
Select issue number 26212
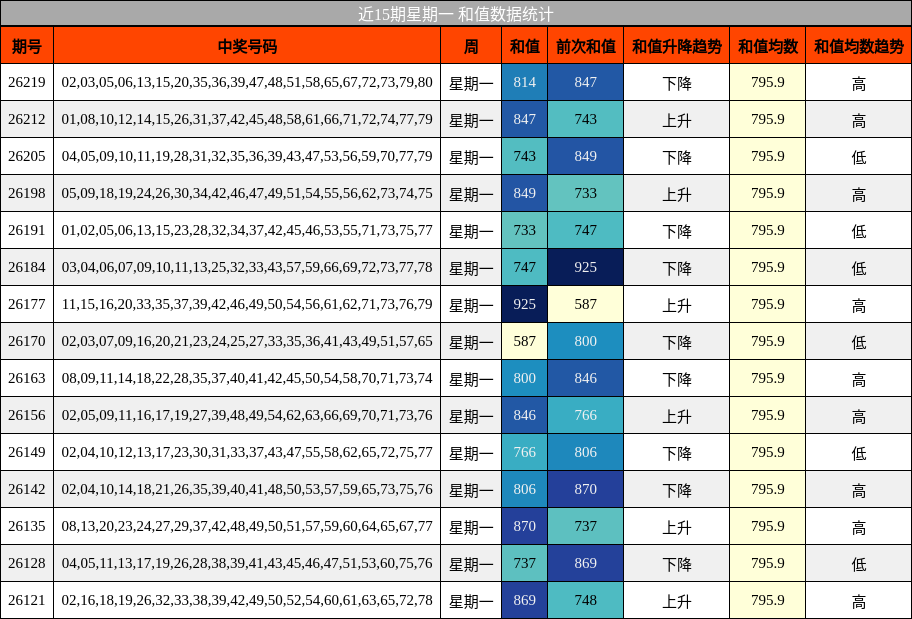click(27, 119)
